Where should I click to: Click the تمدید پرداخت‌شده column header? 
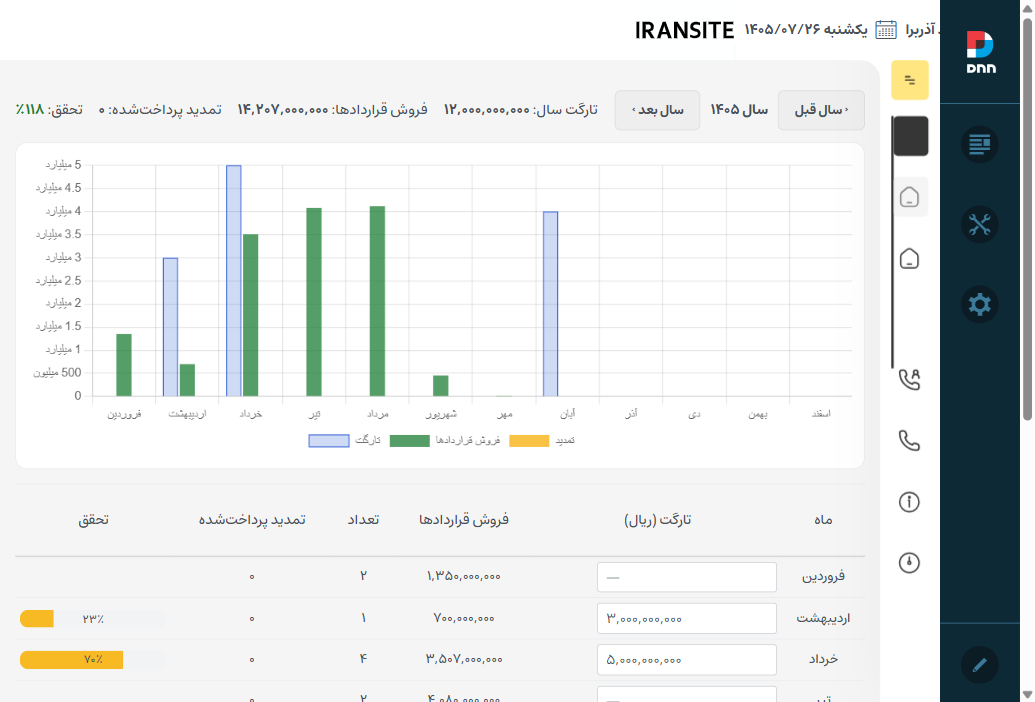click(x=252, y=520)
